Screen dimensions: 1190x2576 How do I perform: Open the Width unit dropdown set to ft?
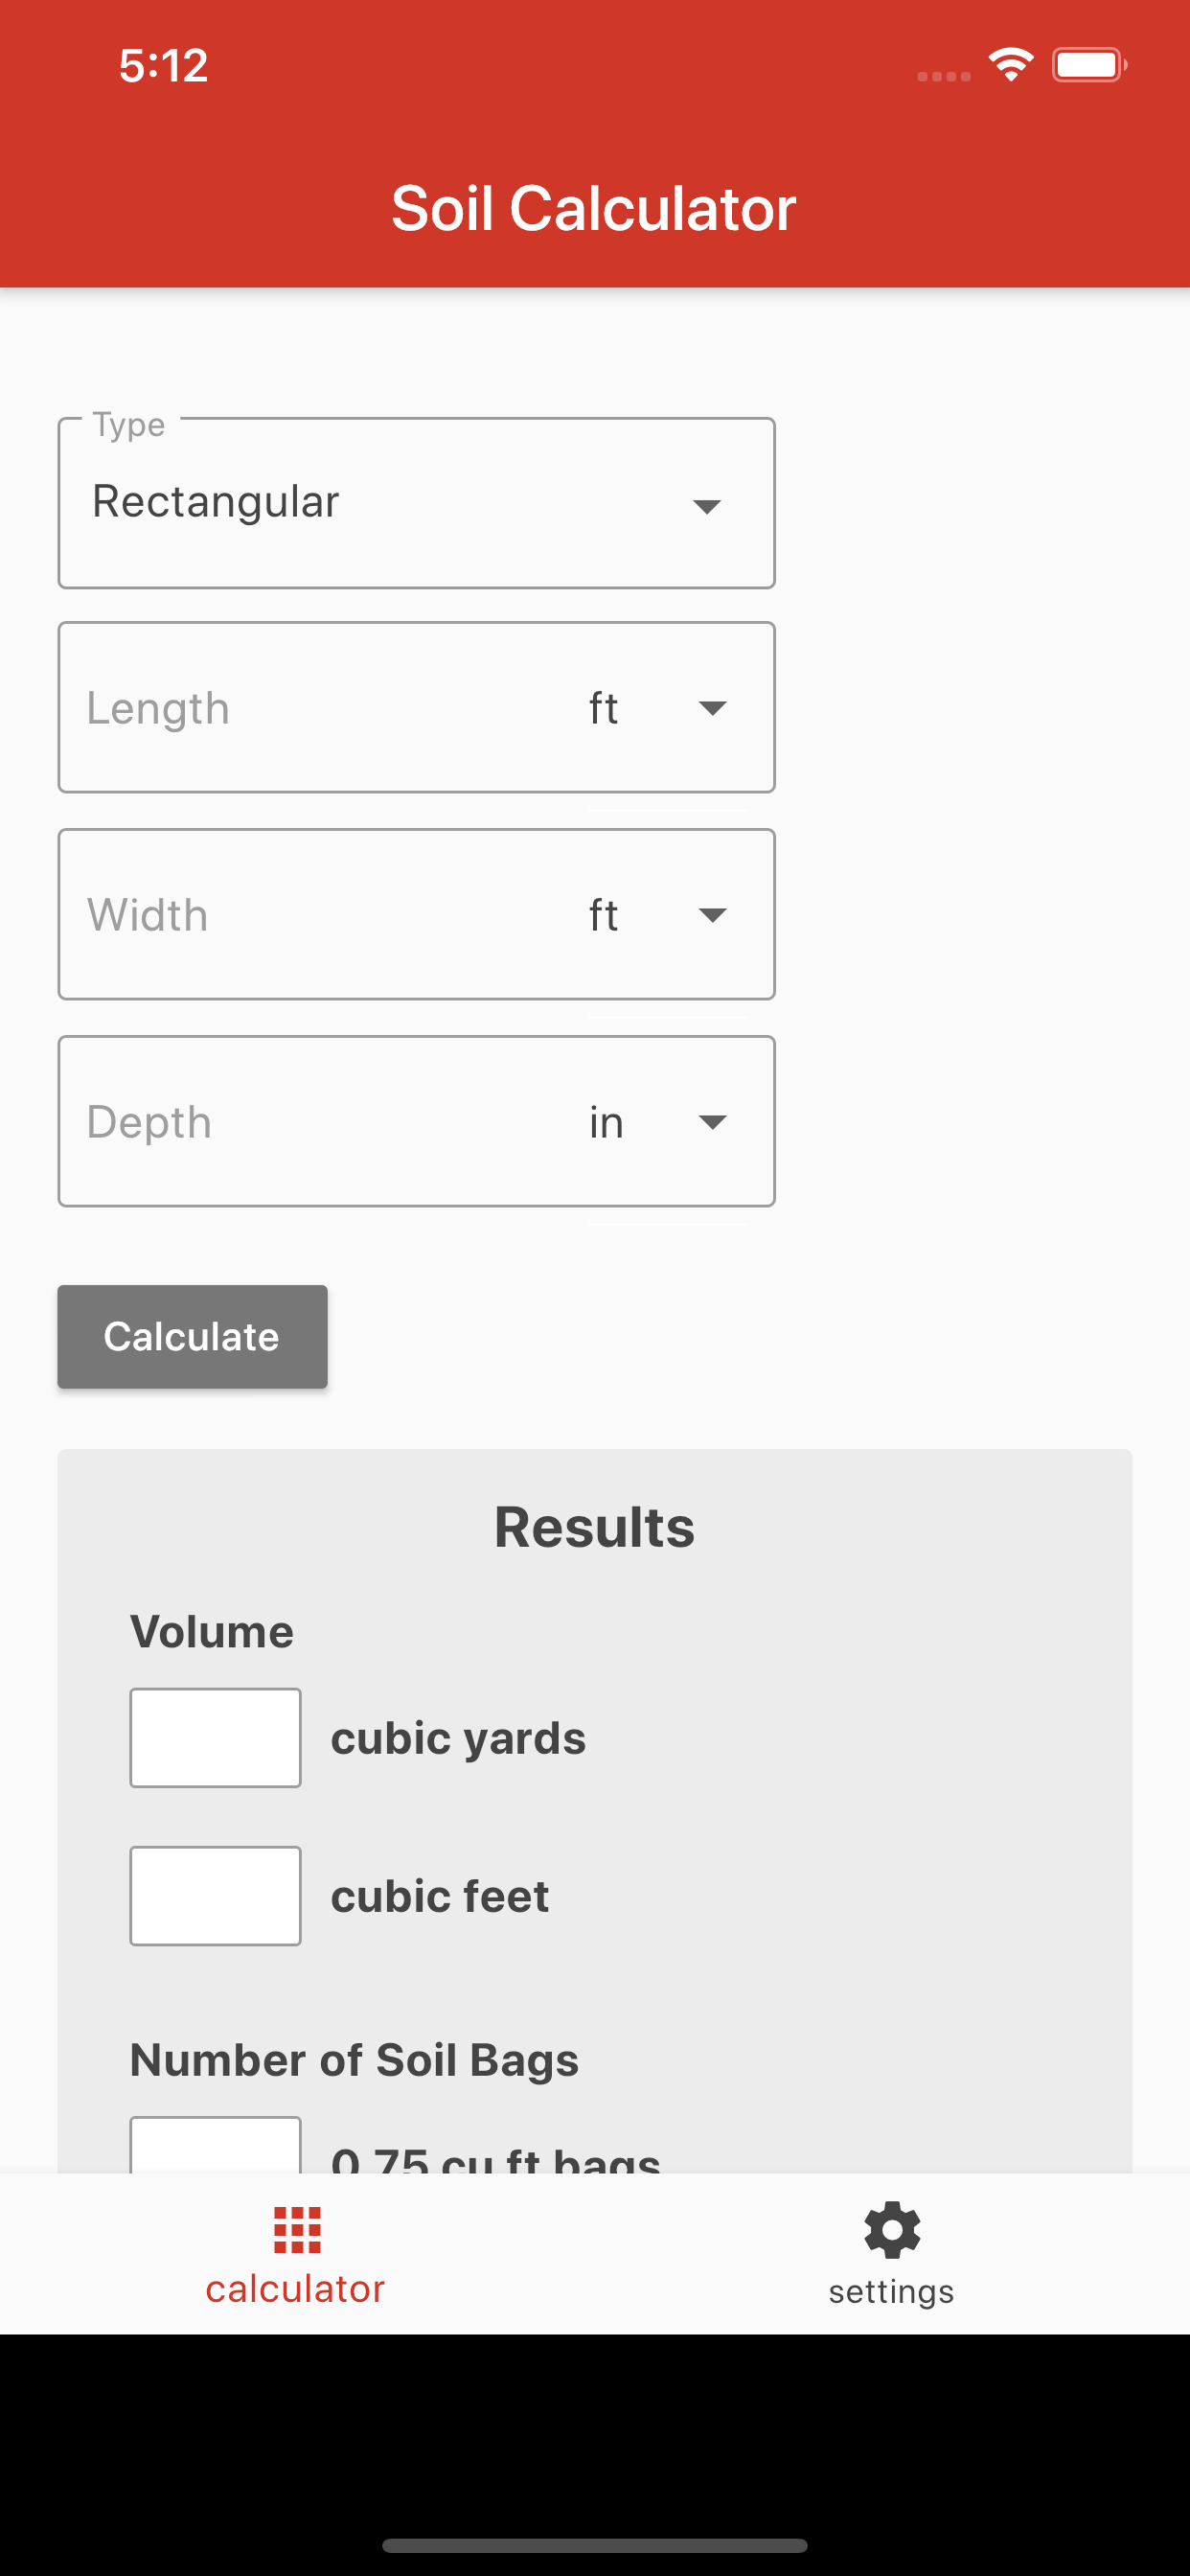[x=710, y=913]
